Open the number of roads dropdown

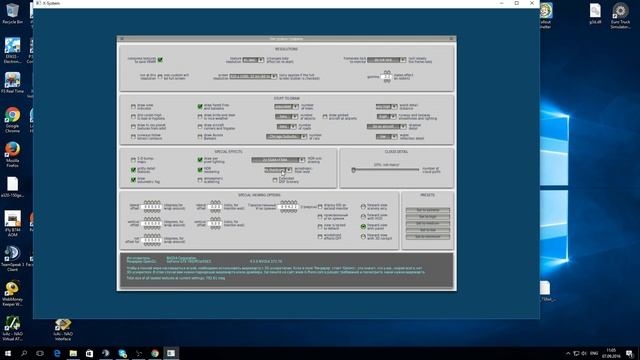click(x=286, y=127)
